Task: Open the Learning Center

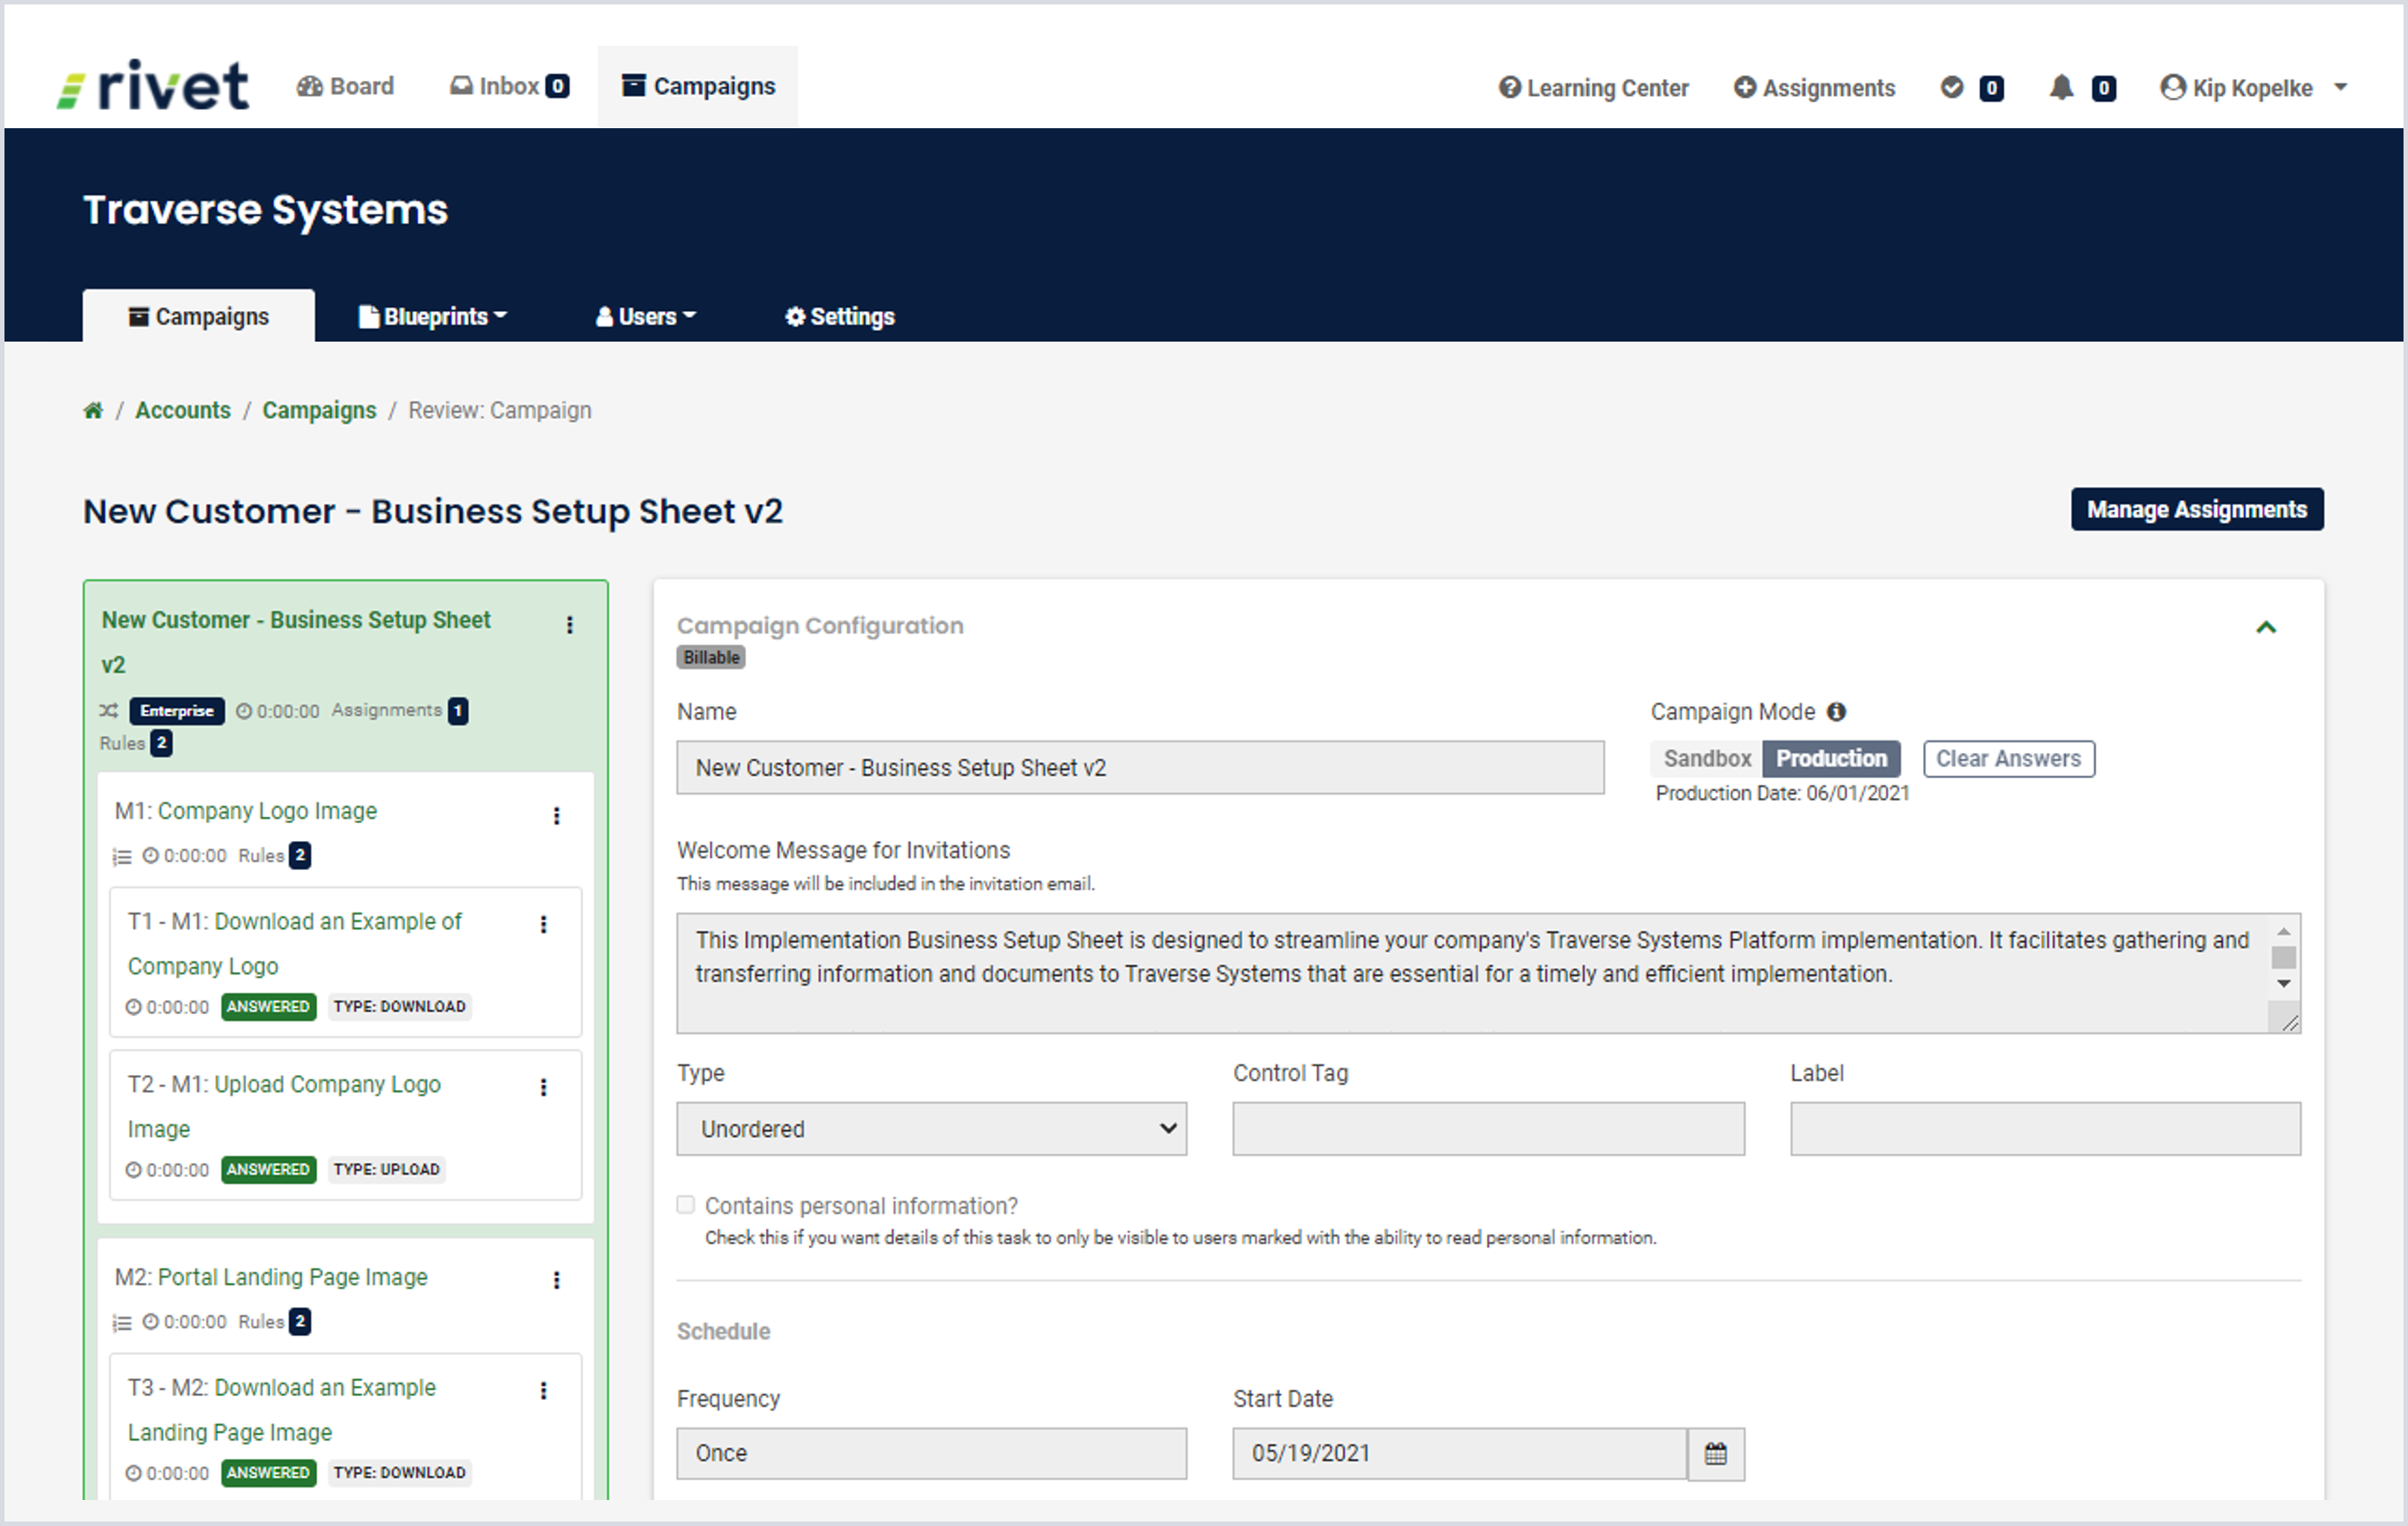Action: click(1593, 88)
